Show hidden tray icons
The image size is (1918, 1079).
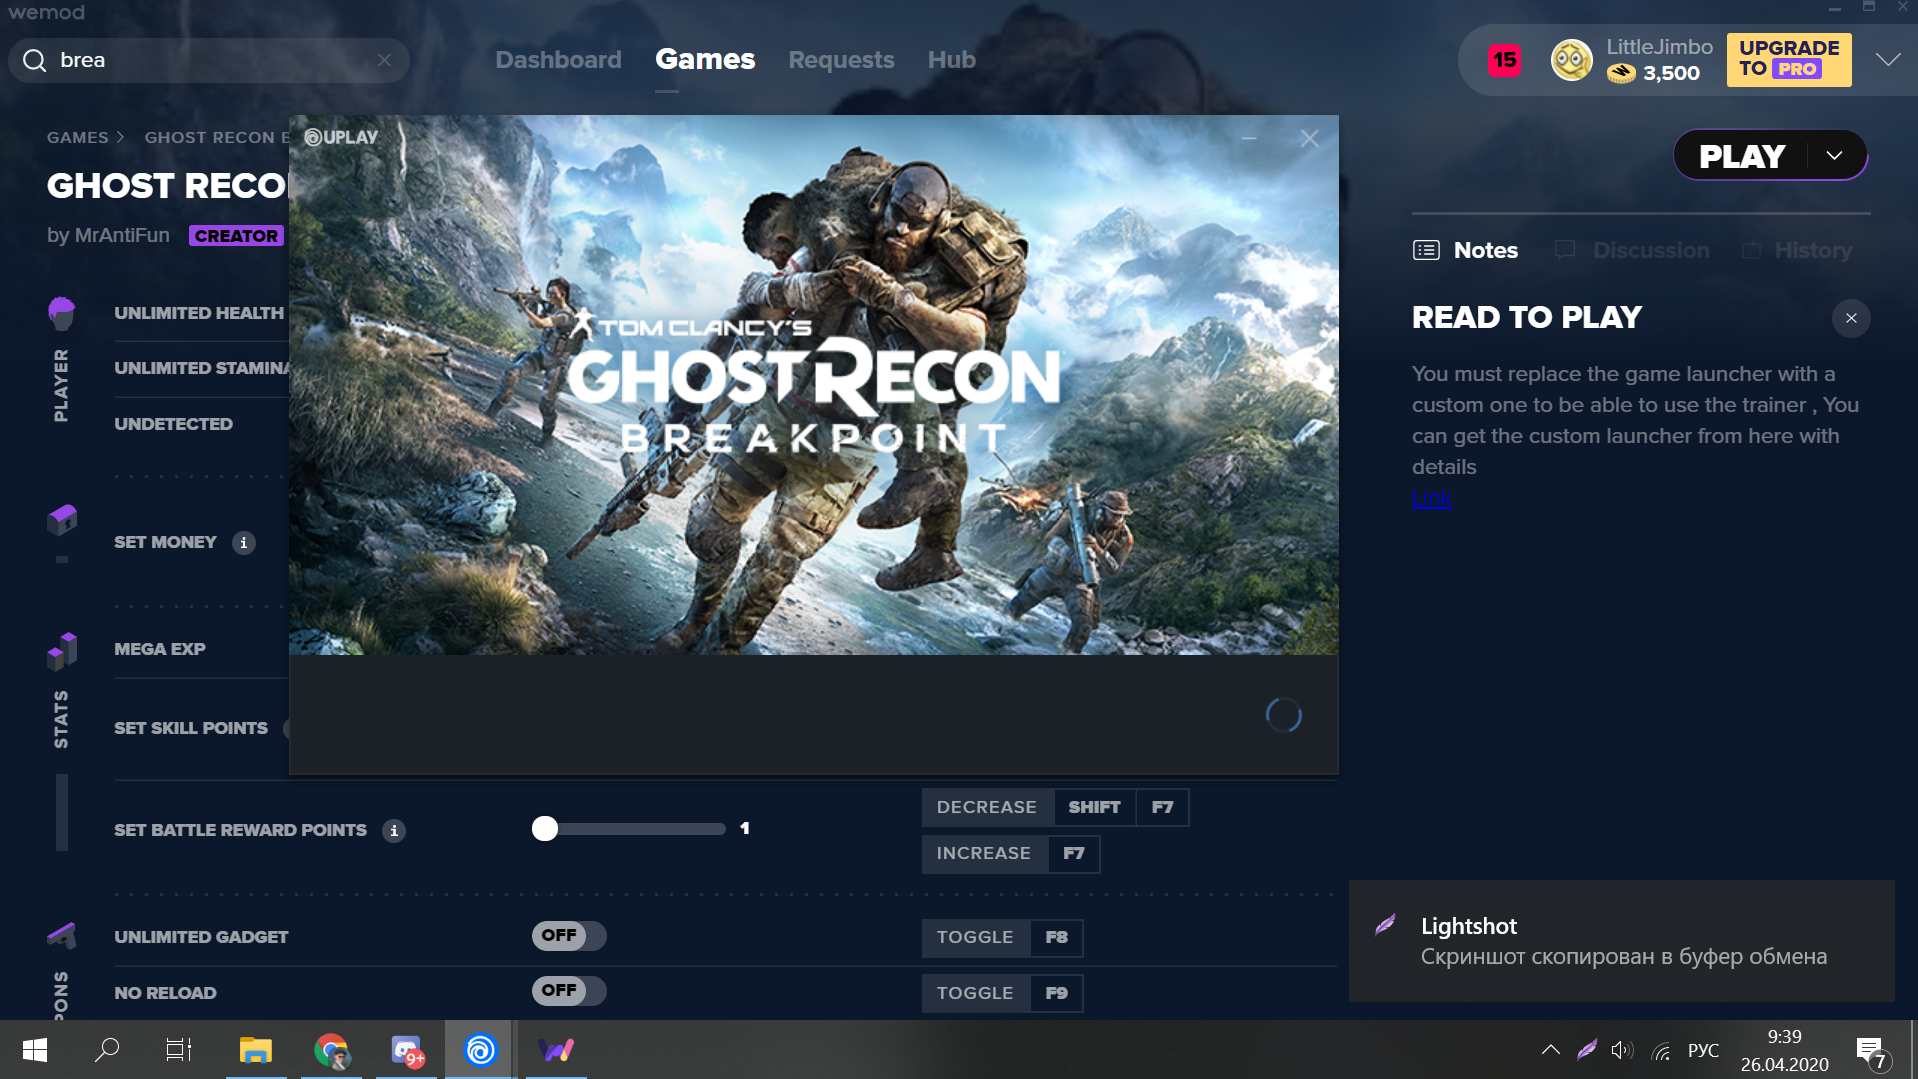(1550, 1050)
